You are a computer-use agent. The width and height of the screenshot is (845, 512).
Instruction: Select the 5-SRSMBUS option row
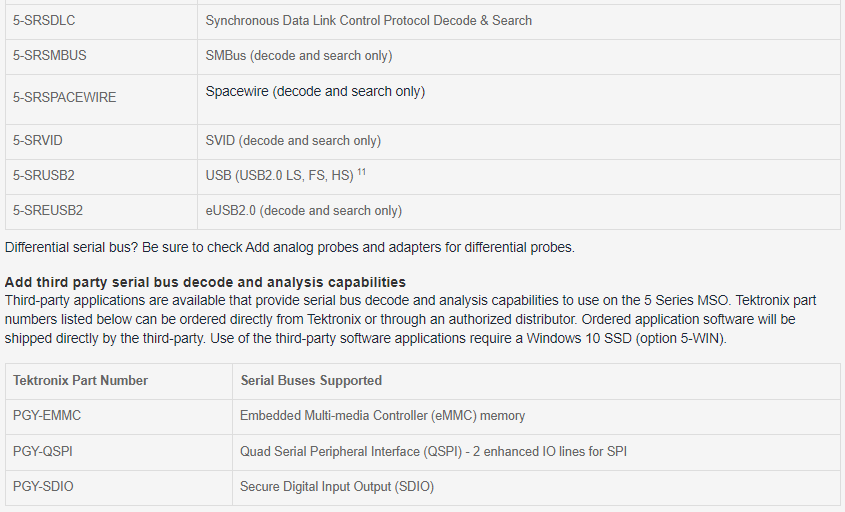point(422,56)
